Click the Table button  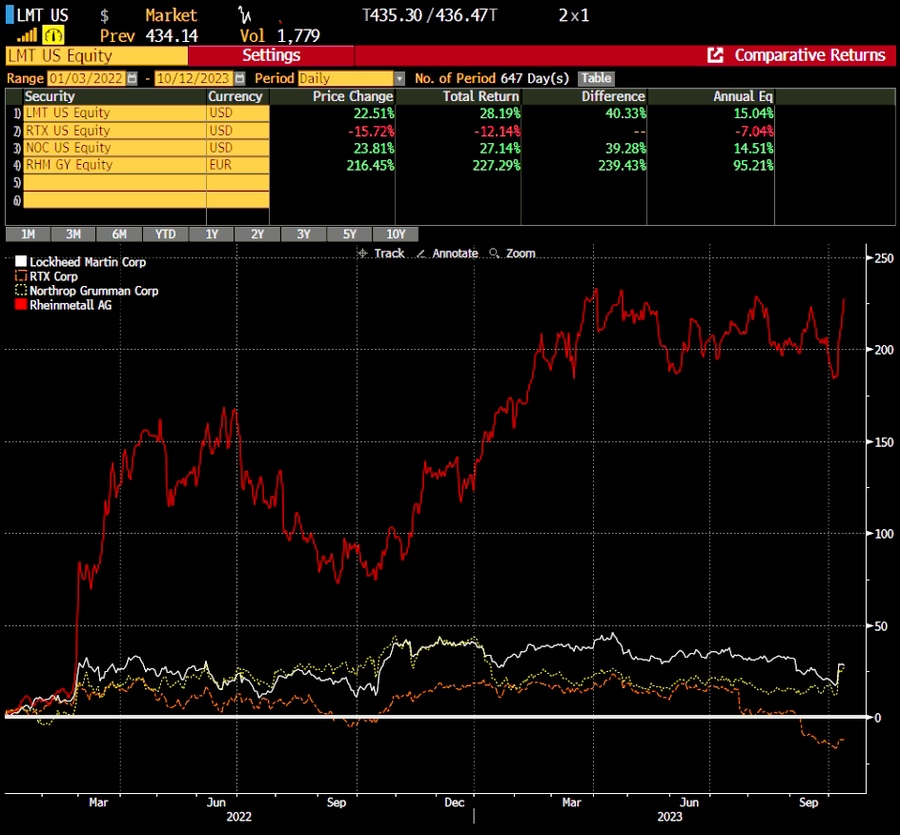pyautogui.click(x=596, y=78)
